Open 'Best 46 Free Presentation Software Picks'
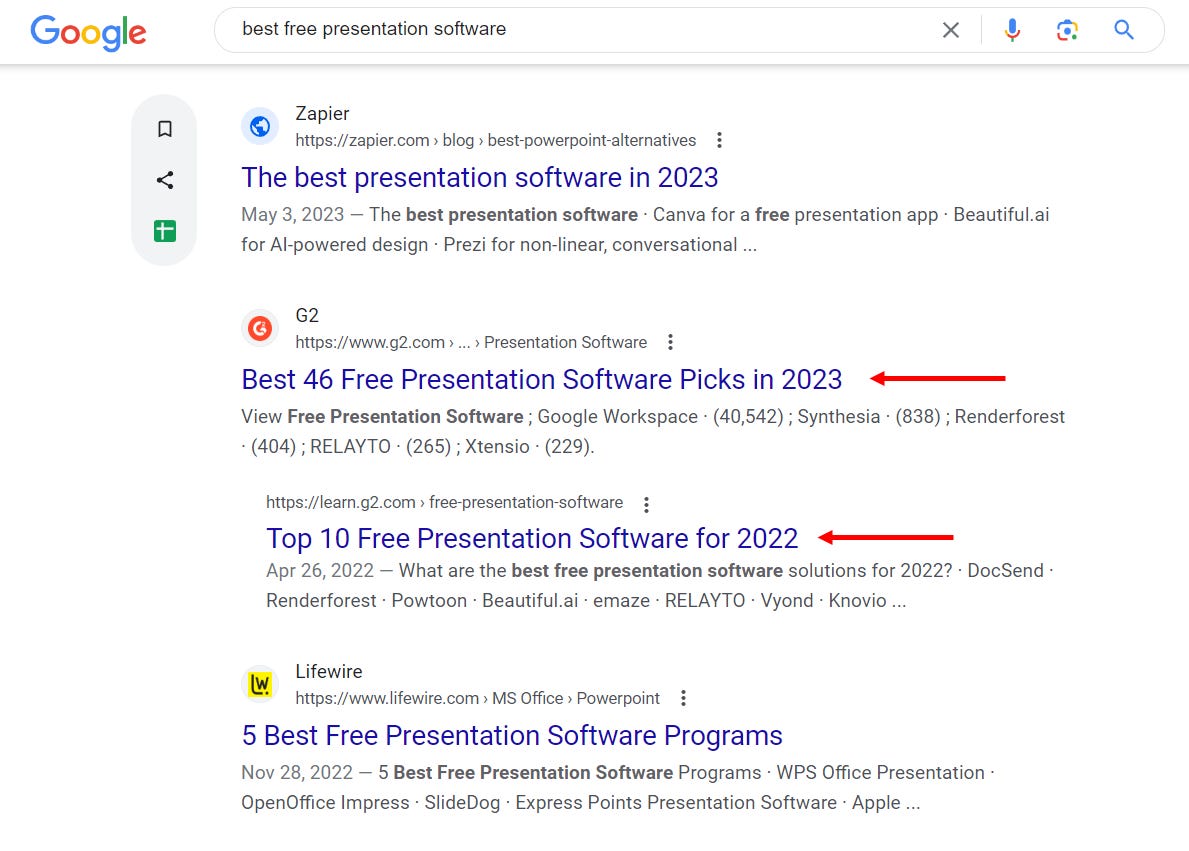This screenshot has height=851, width=1189. click(x=541, y=379)
